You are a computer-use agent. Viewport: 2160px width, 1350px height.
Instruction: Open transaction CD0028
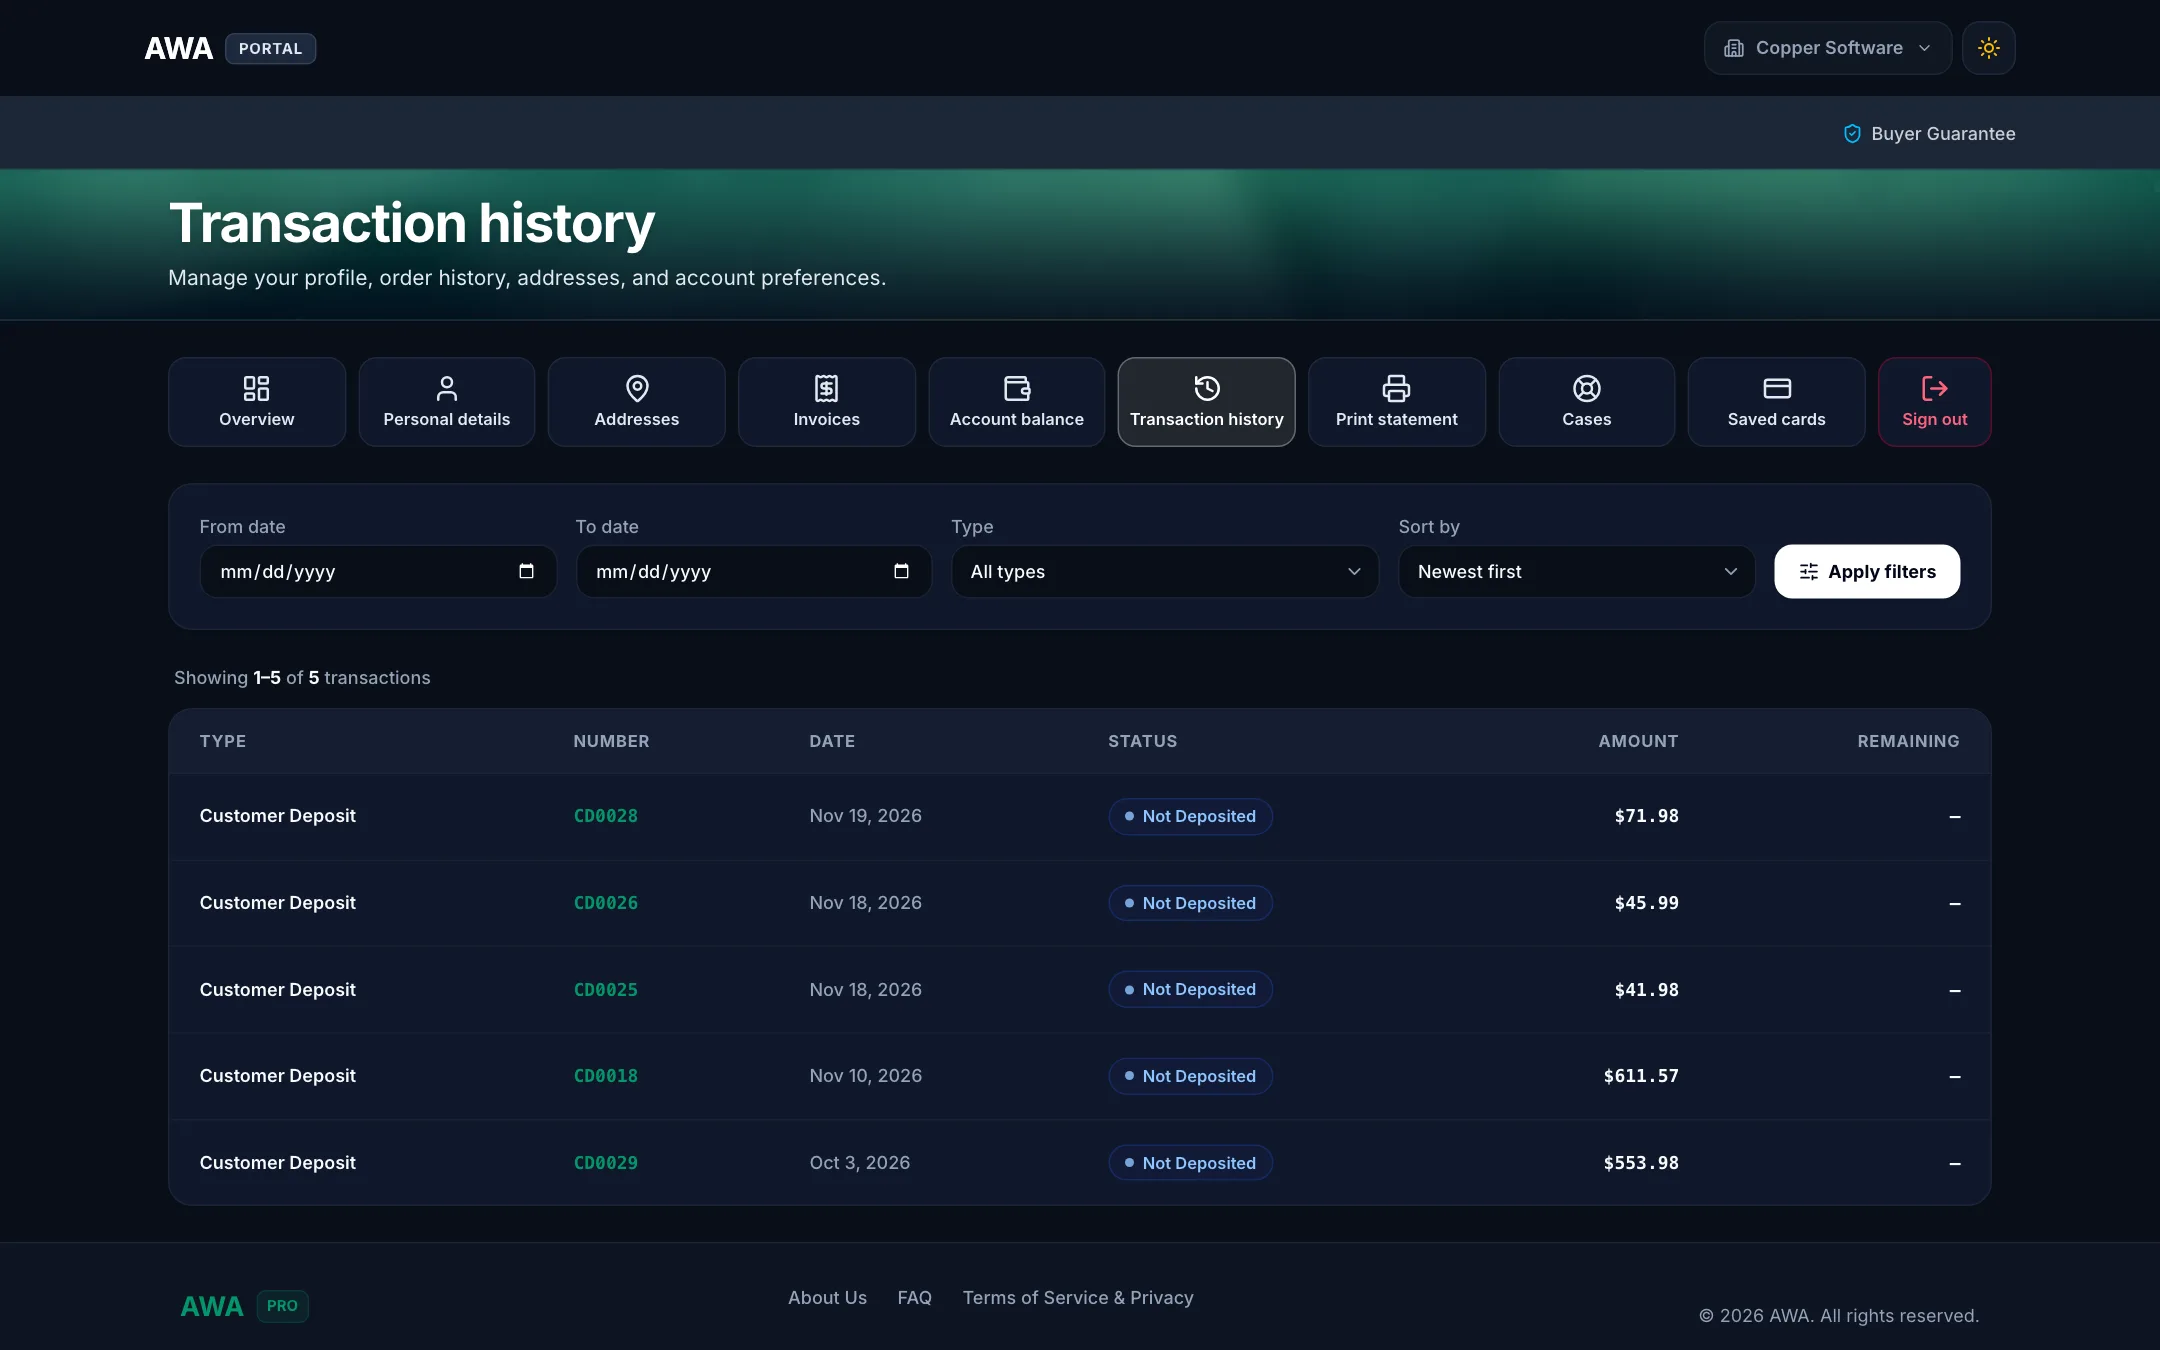tap(606, 816)
